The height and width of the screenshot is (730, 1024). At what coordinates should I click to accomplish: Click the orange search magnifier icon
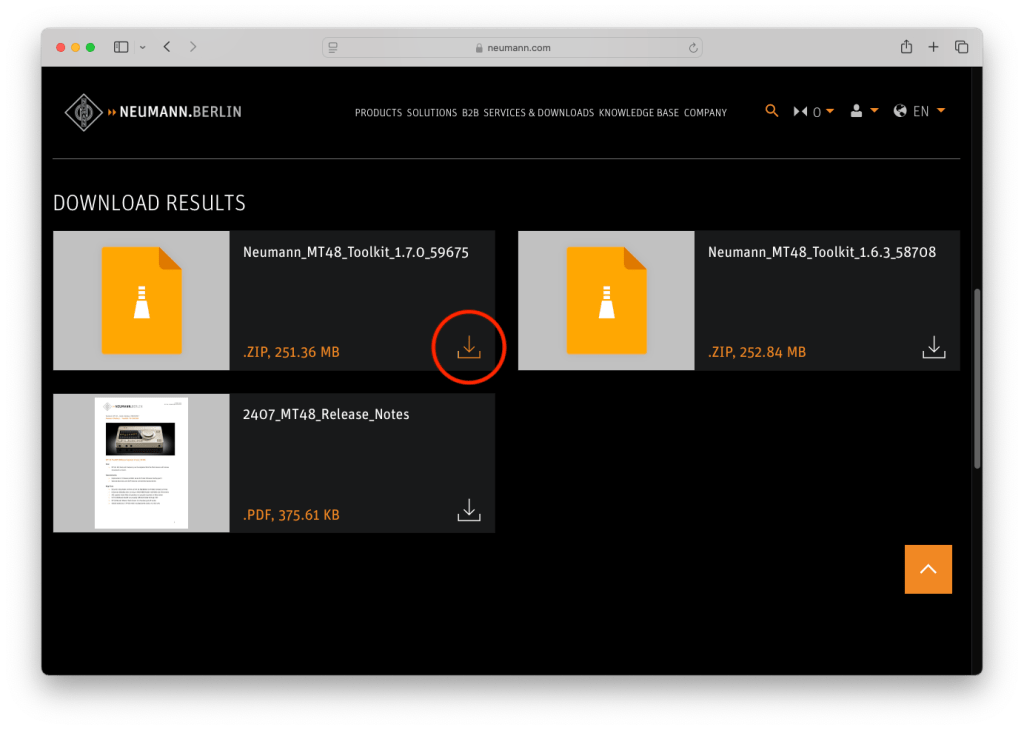[x=771, y=111]
